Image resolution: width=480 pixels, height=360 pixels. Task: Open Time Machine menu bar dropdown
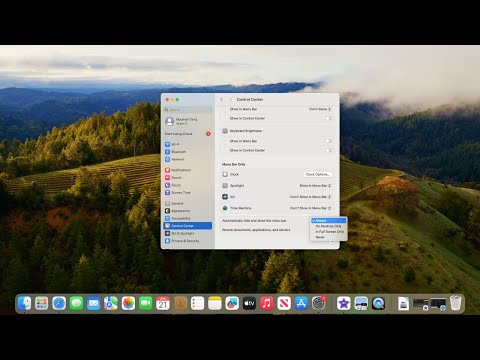310,208
